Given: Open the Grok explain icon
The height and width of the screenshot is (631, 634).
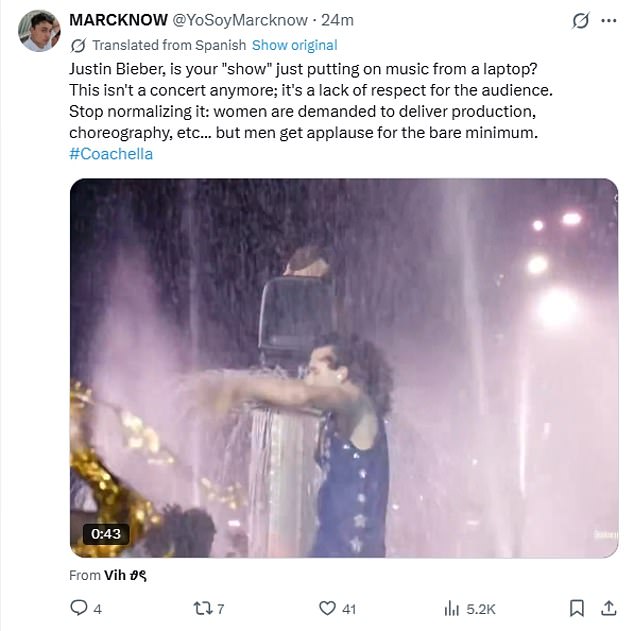Looking at the screenshot, I should pos(580,21).
